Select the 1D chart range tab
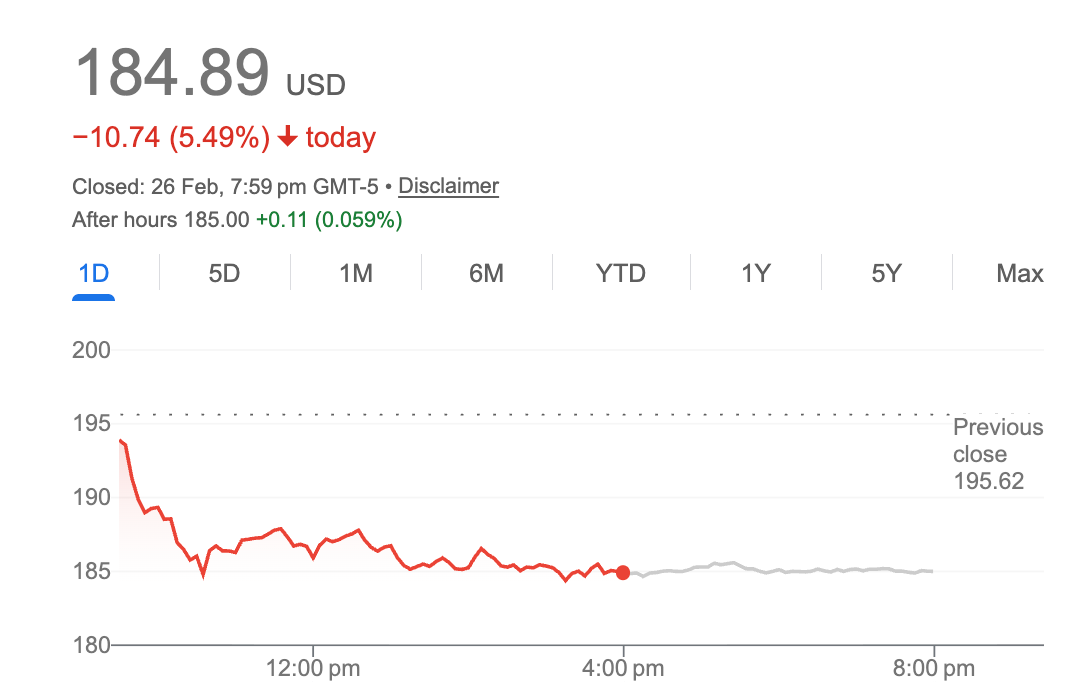The image size is (1074, 698). coord(92,272)
